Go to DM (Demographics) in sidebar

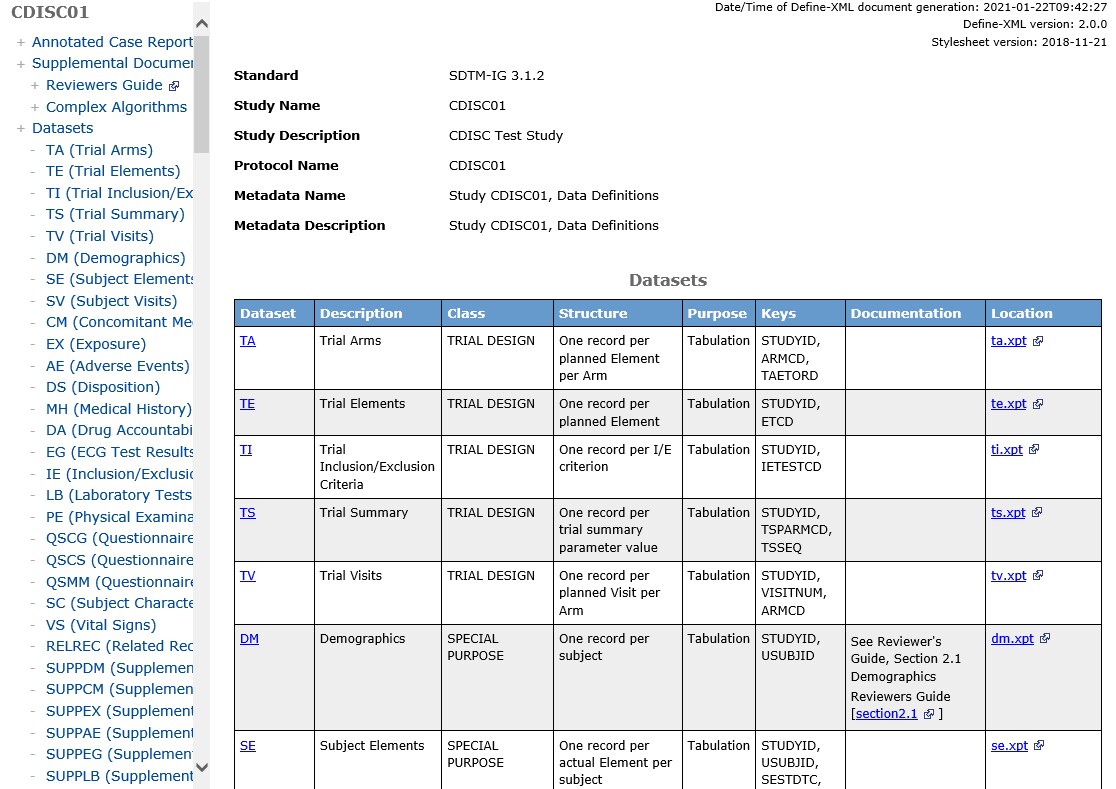(x=116, y=258)
